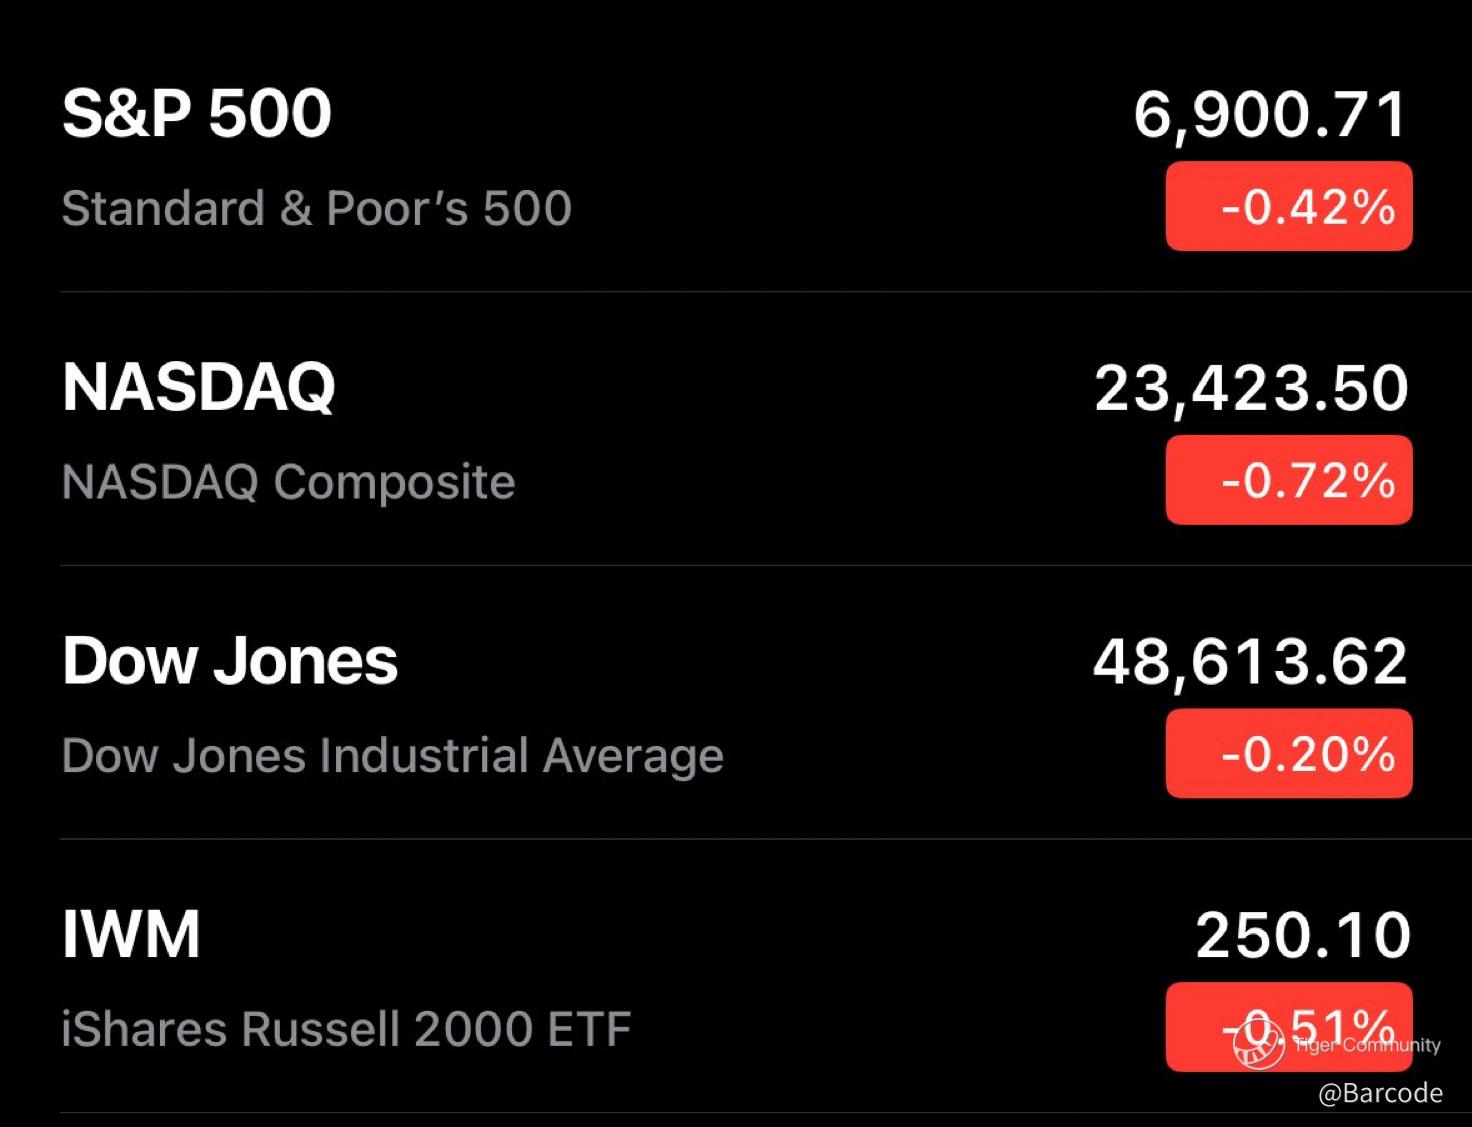
Task: Click the Standard & Poor's 500 subtitle
Action: point(316,208)
